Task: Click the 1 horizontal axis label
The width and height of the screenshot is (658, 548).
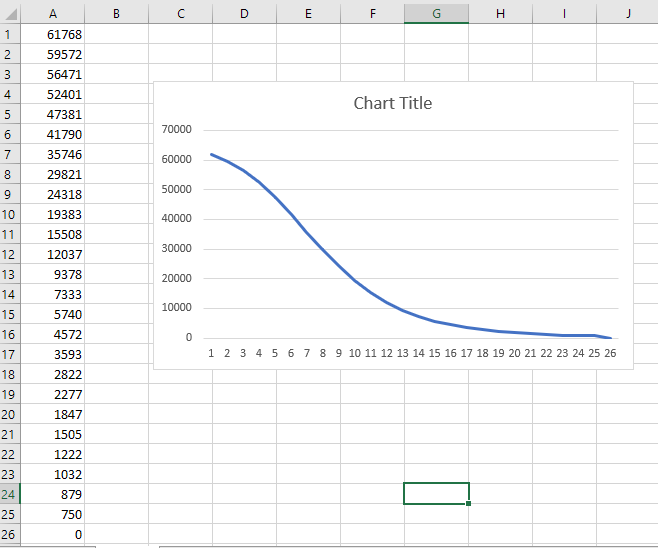Action: tap(211, 353)
